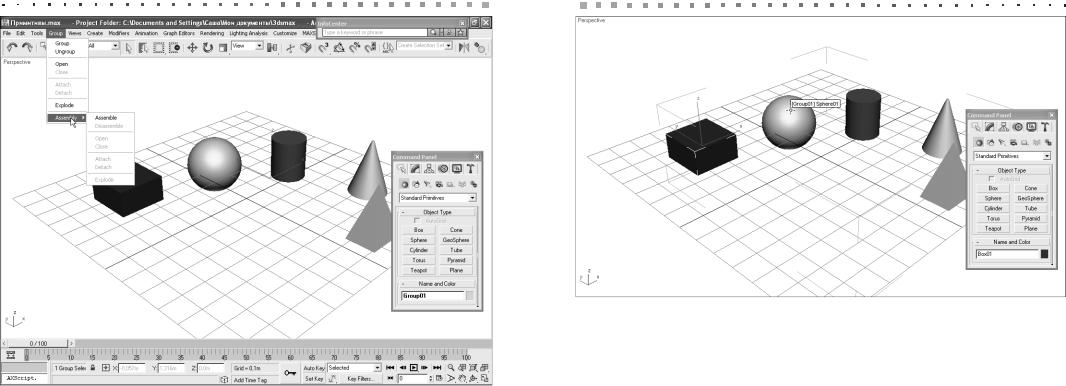The height and width of the screenshot is (386, 1066).
Task: Toggle the AutoGrid checkbox in the Group01 Command Panel
Action: (x=417, y=221)
